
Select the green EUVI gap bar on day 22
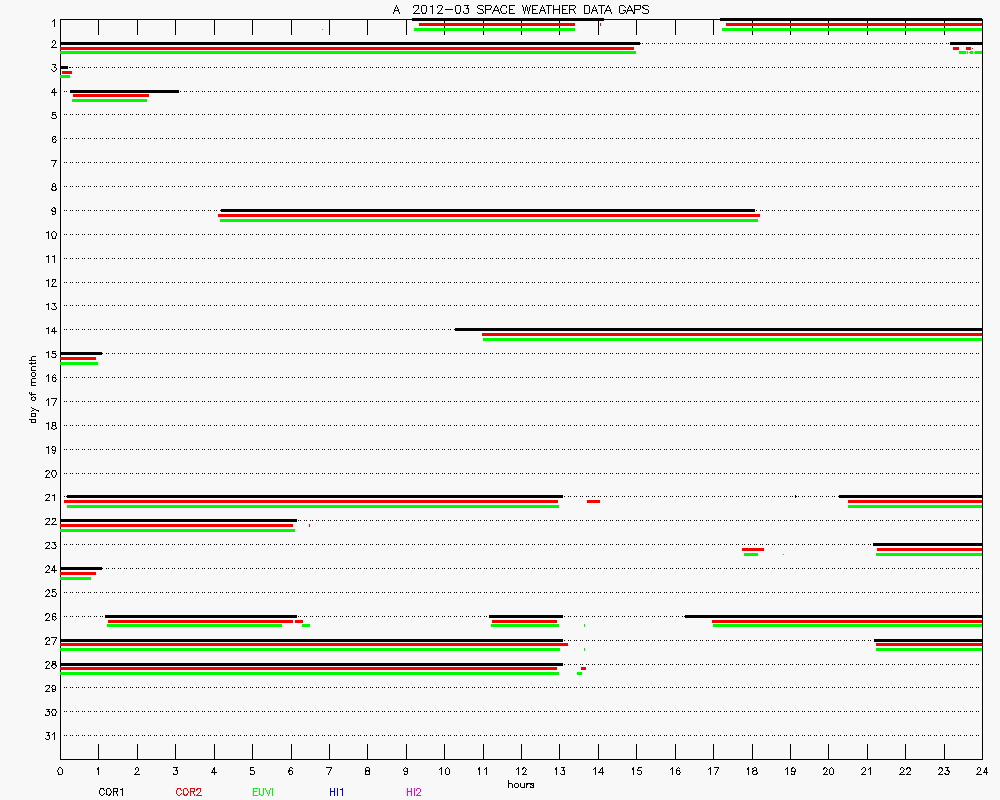[177, 530]
